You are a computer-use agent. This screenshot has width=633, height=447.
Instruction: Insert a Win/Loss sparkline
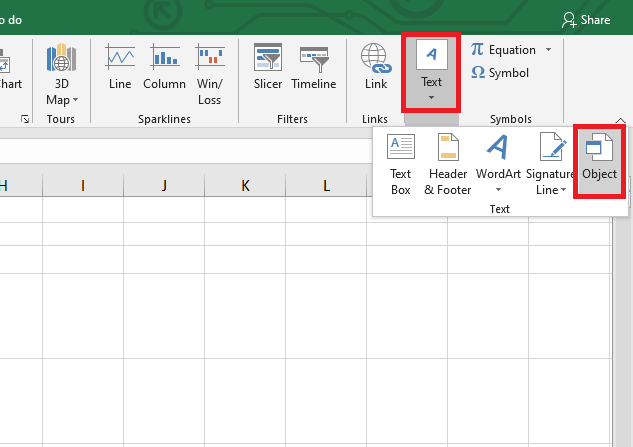(x=210, y=74)
